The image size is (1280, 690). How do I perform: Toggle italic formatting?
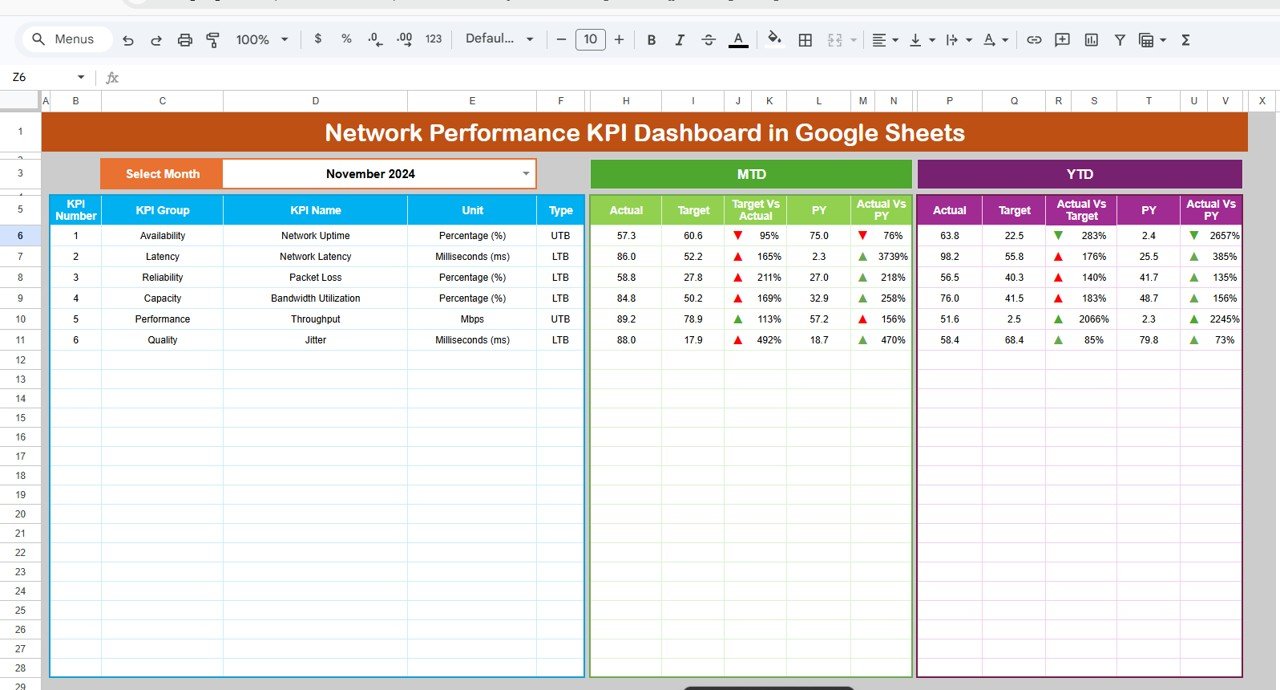point(679,40)
